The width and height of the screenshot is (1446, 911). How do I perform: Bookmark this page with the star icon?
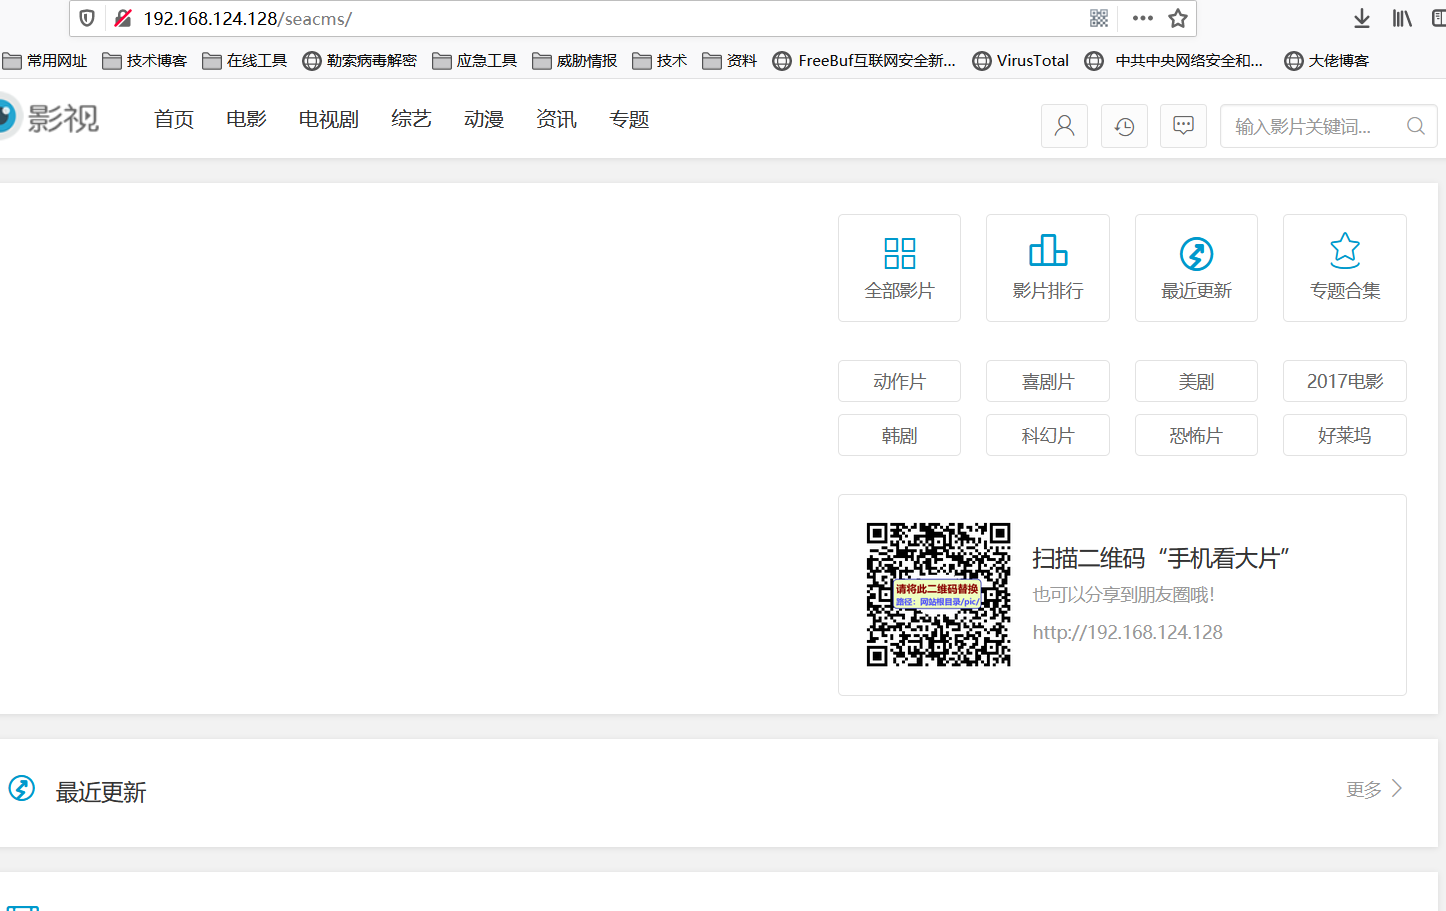pos(1178,18)
